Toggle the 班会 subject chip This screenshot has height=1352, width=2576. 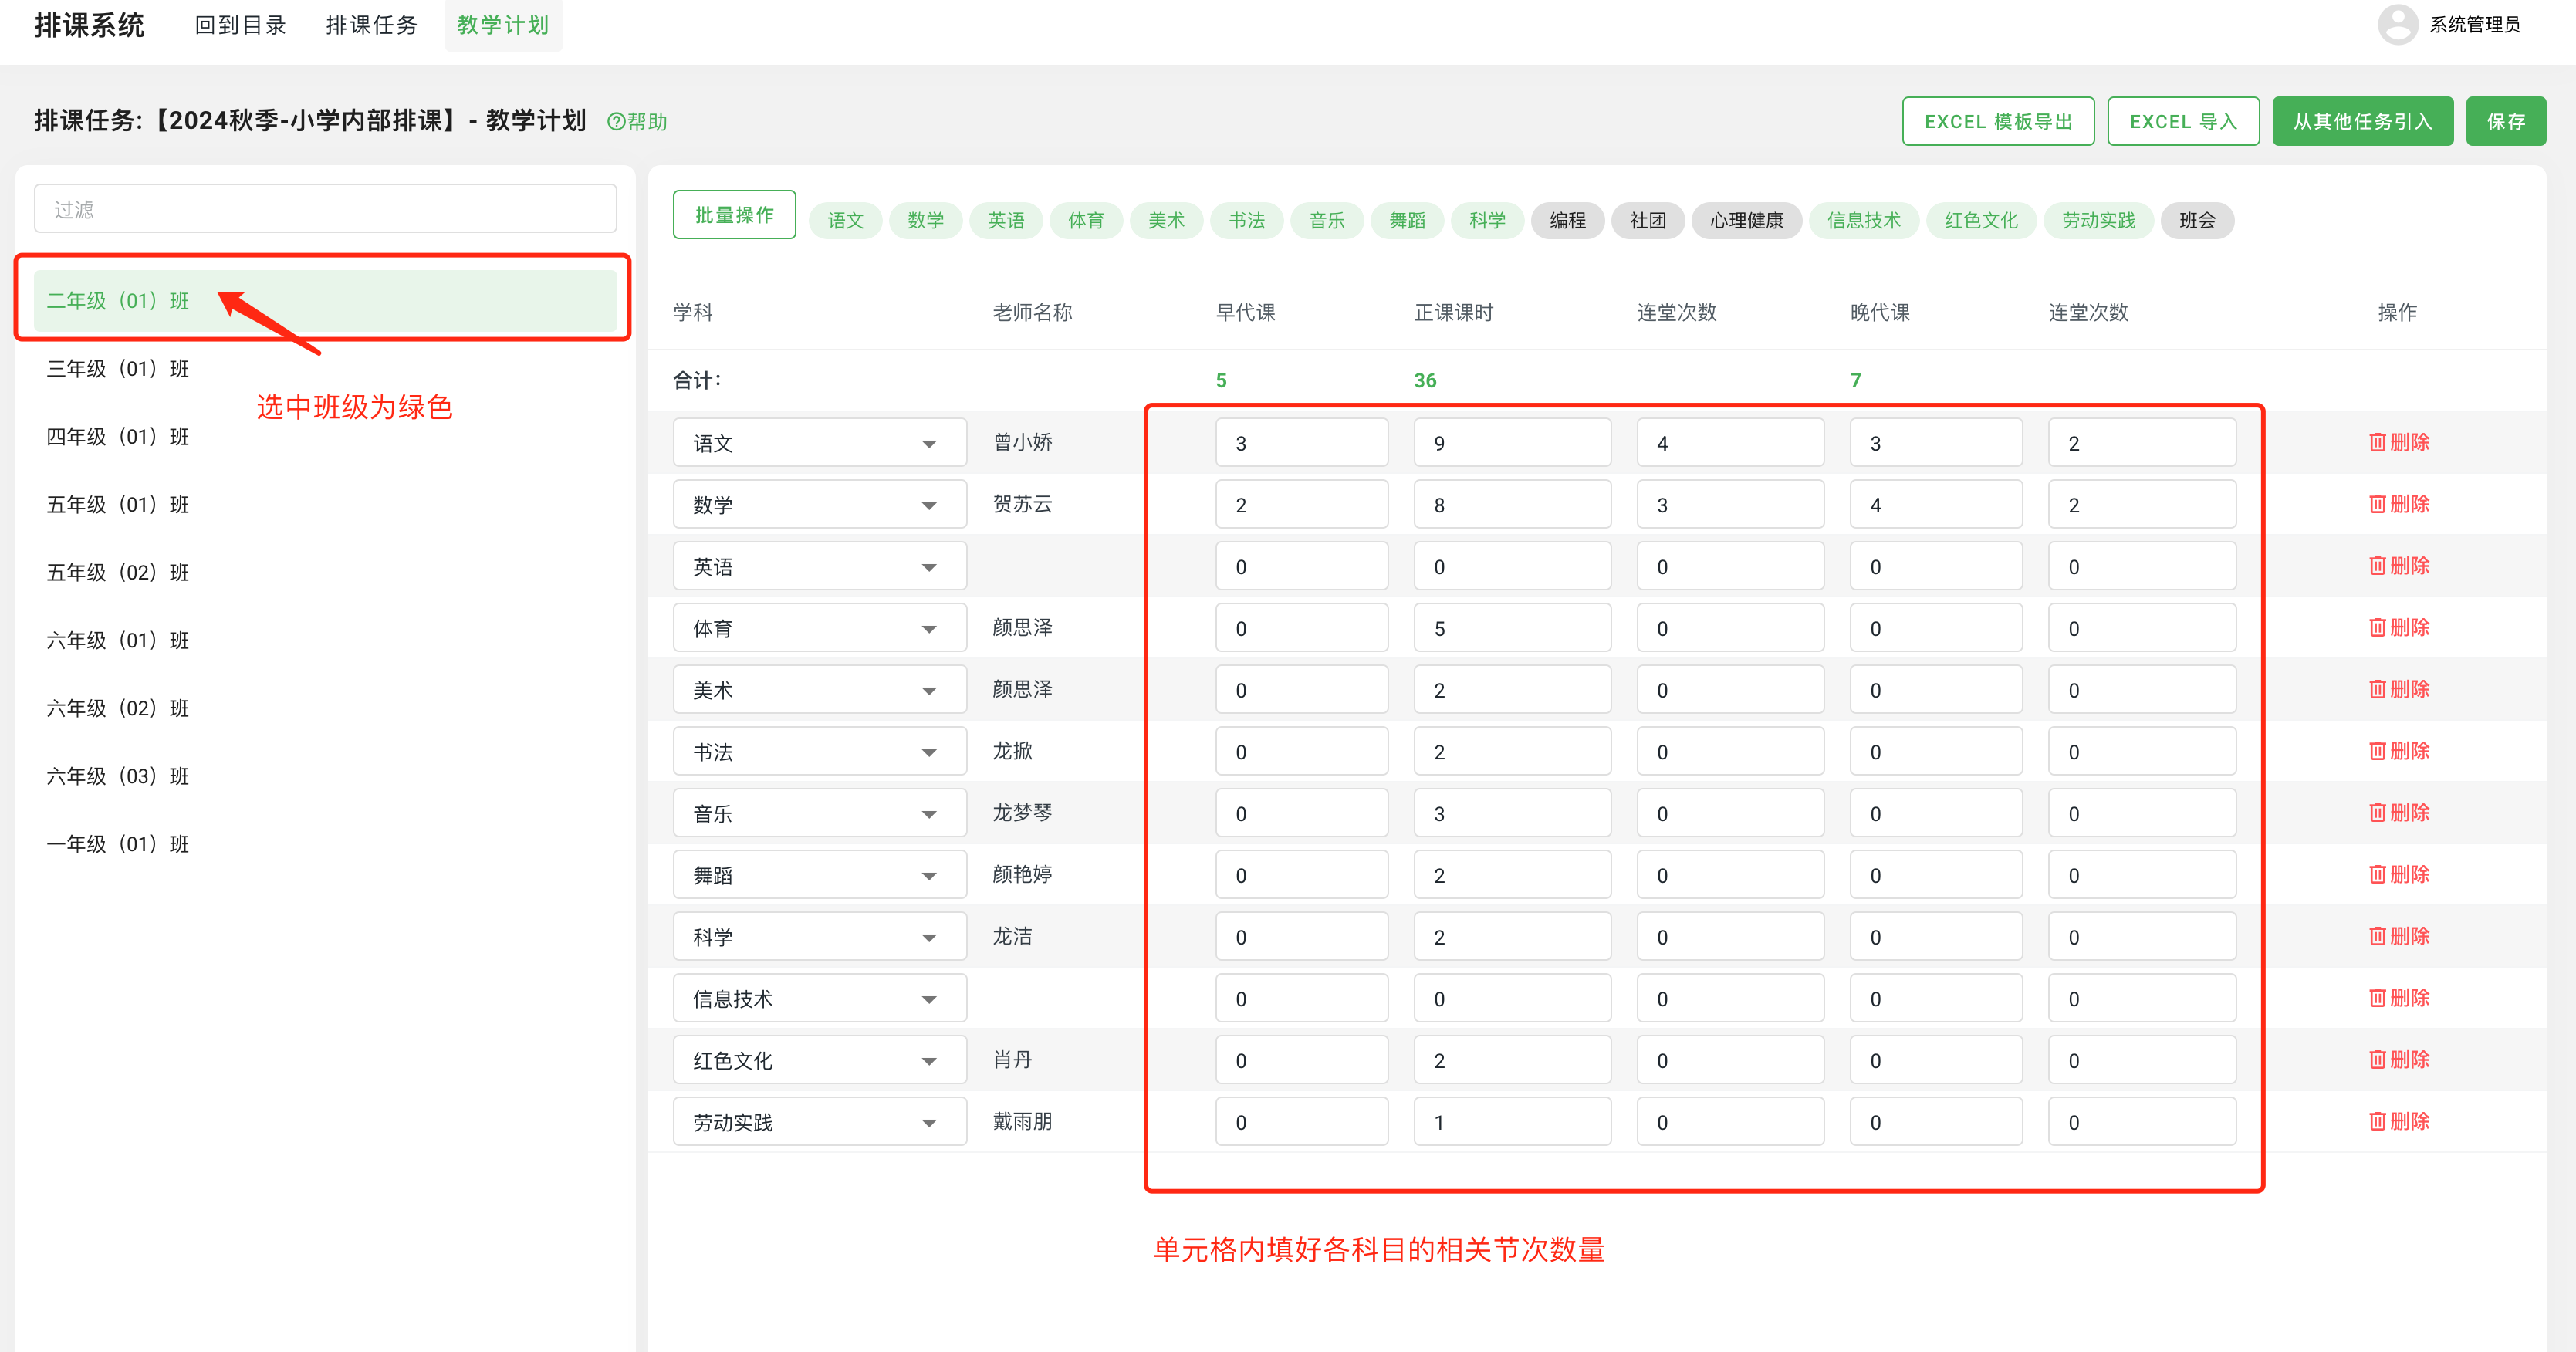coord(2197,220)
